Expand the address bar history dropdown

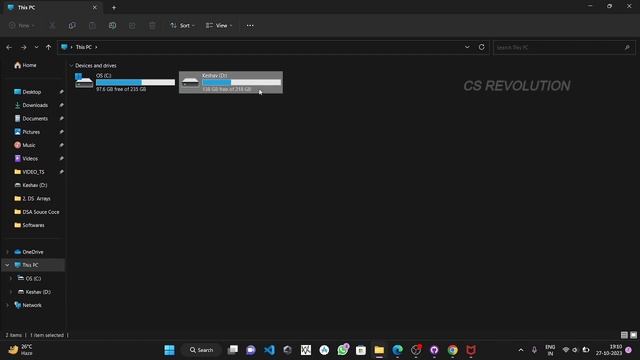[467, 47]
